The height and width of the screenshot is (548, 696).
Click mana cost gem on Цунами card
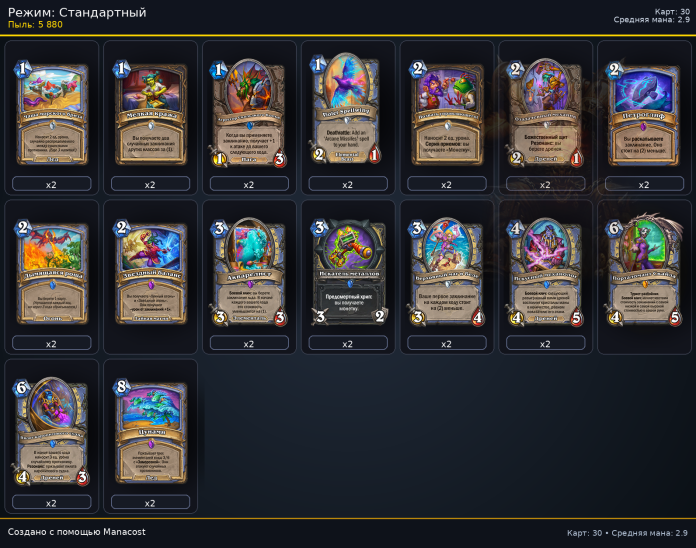click(122, 386)
